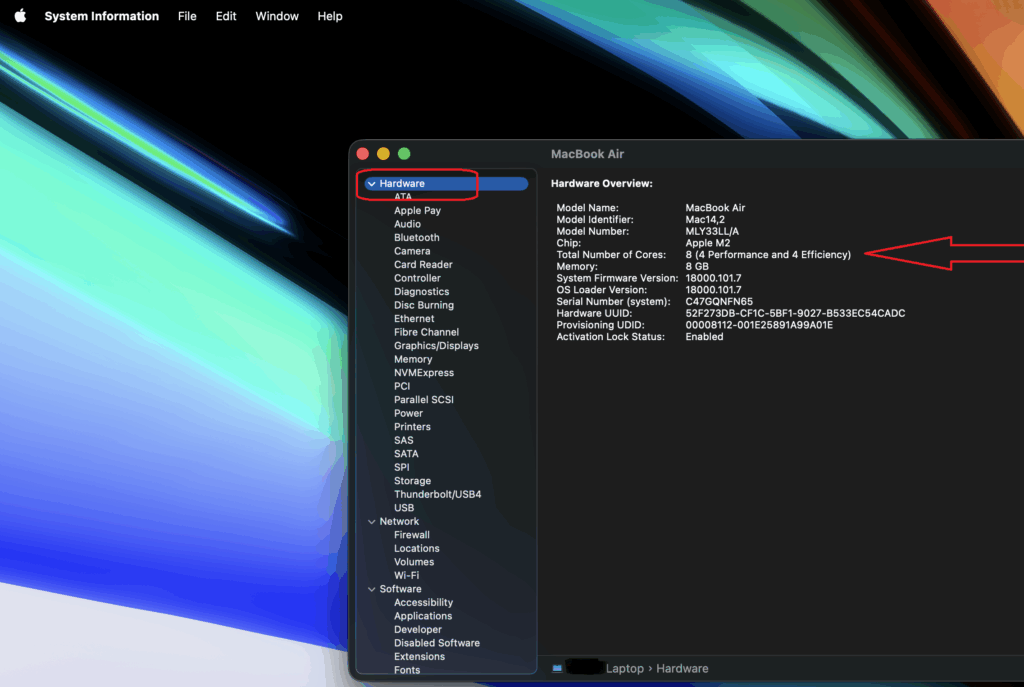Click the Laptop breadcrumb in the path bar
The height and width of the screenshot is (687, 1024).
[x=624, y=669]
